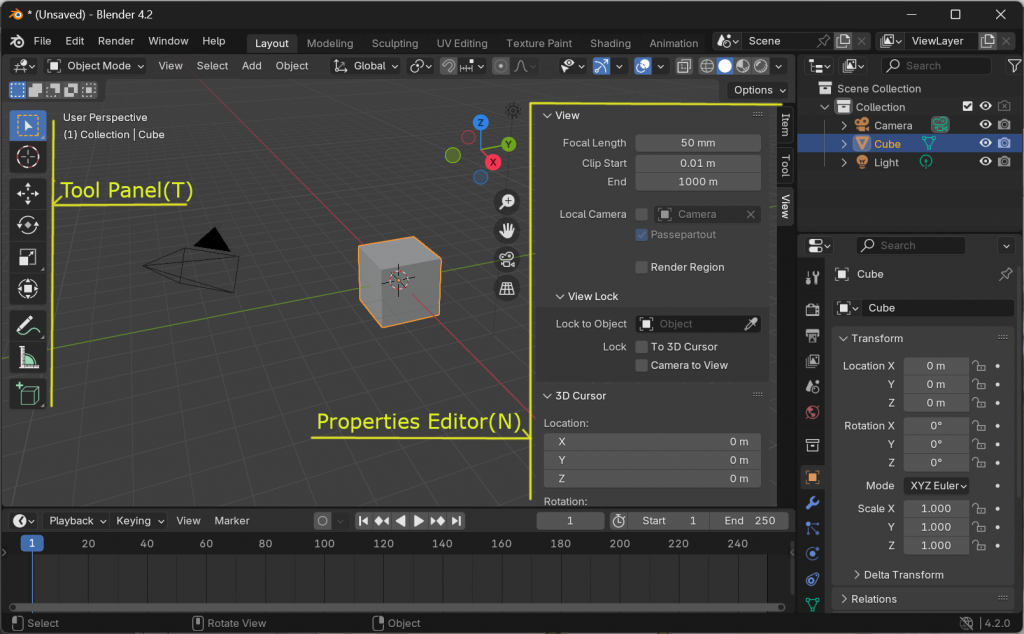This screenshot has width=1024, height=634.
Task: Activate the Transform tool
Action: [x=27, y=289]
